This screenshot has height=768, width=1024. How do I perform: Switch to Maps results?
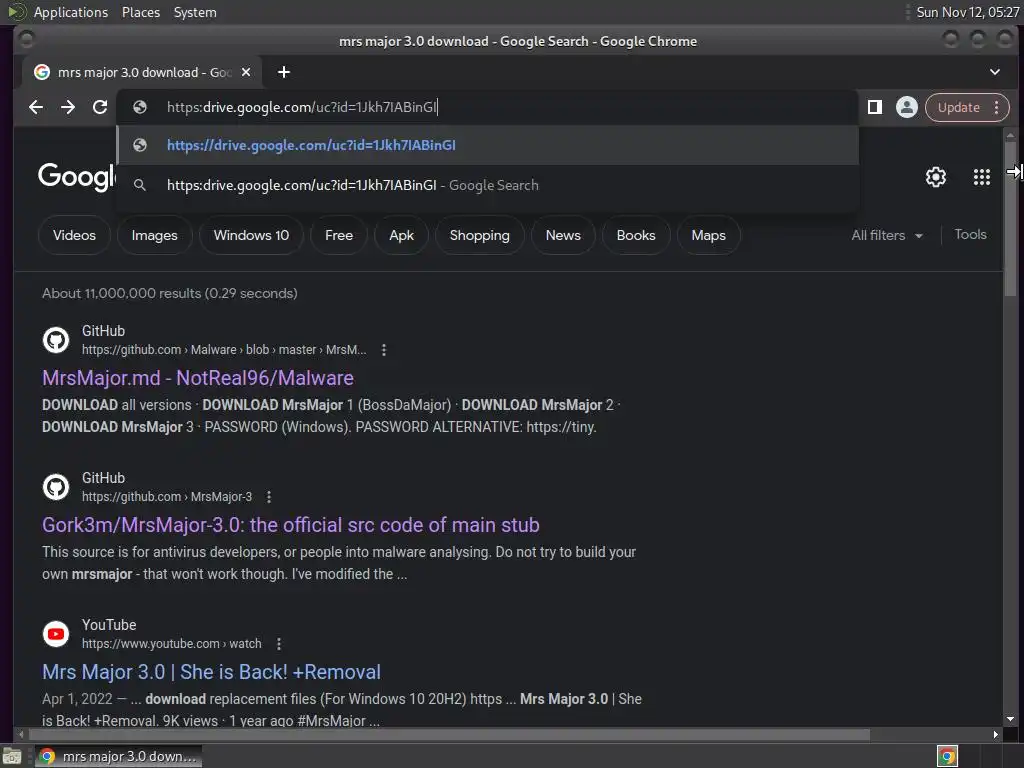point(709,235)
